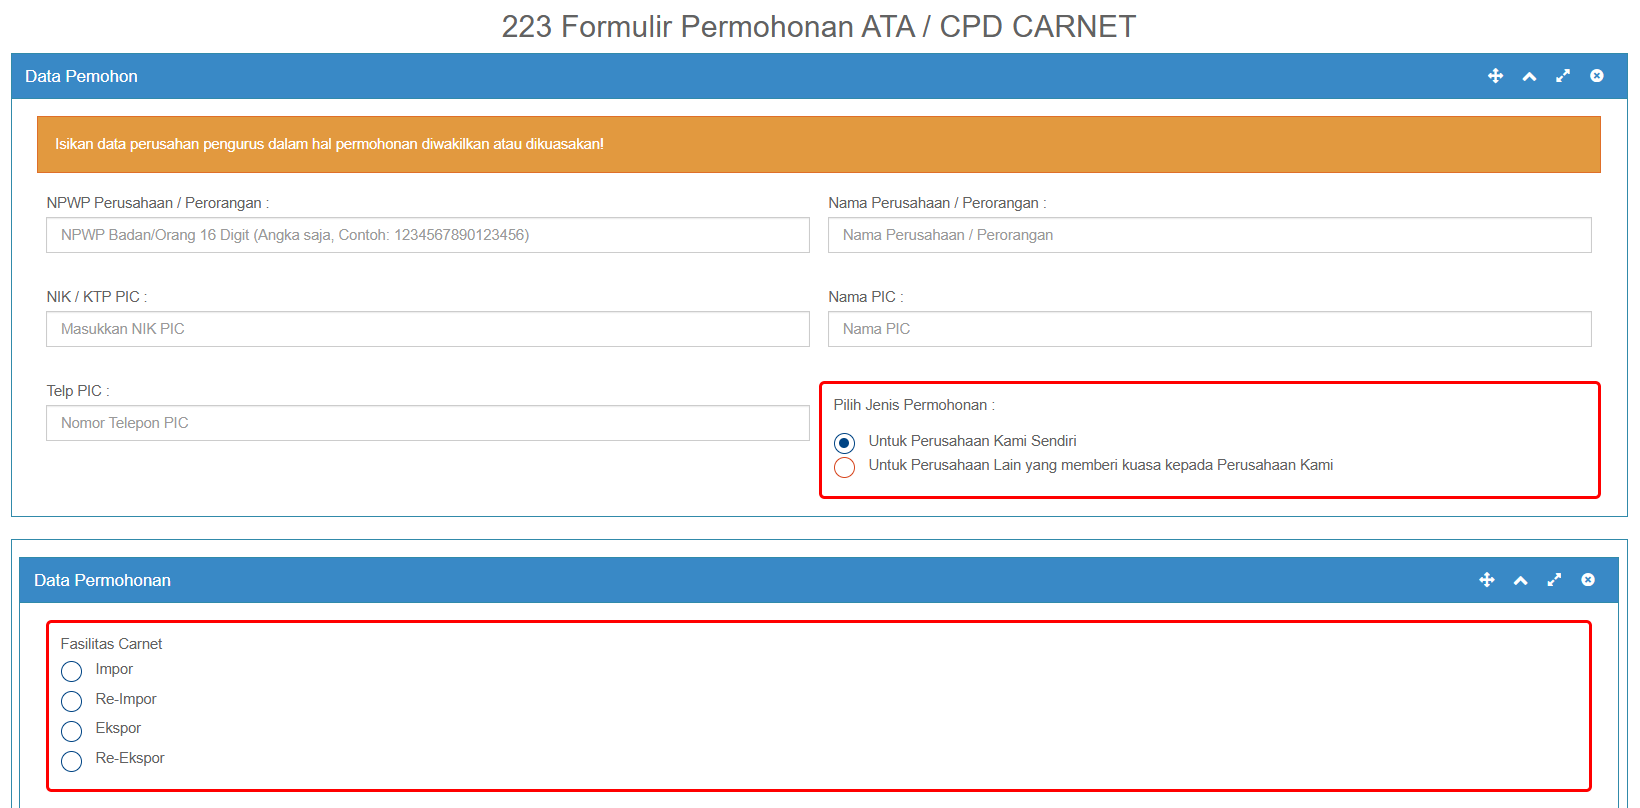Select Re-Ekspor radio button

[x=72, y=761]
